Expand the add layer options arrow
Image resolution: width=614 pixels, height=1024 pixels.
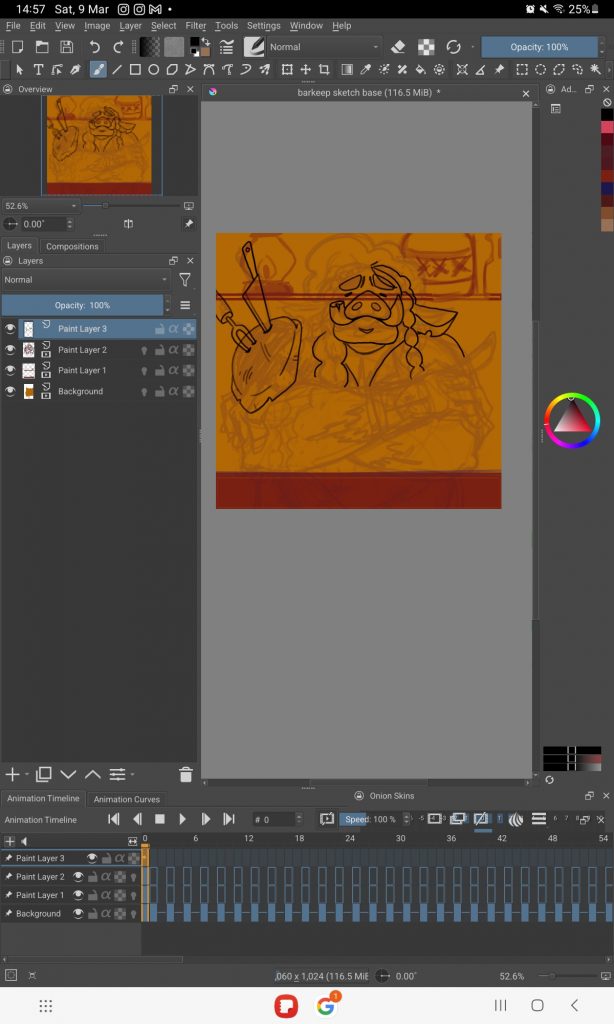(x=27, y=775)
